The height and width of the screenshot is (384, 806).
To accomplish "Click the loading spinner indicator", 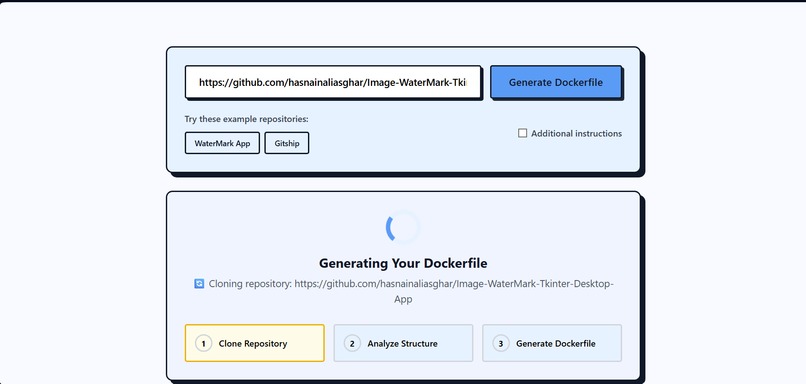I will (403, 227).
